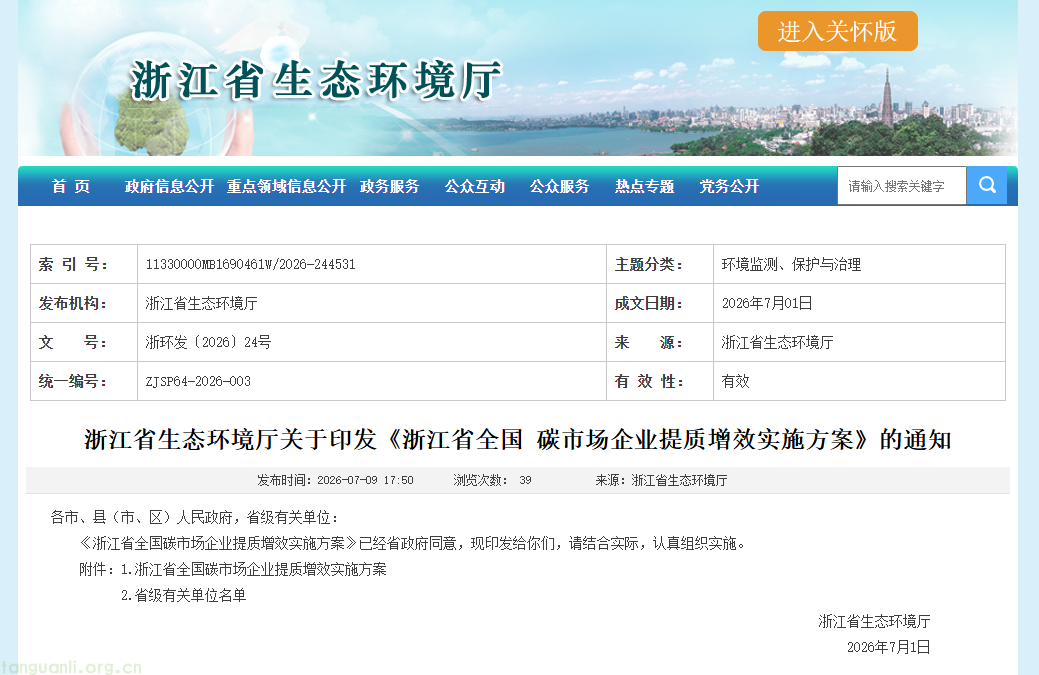Click the 环境监测、保护与治理 topic category
This screenshot has height=675, width=1039.
[791, 264]
